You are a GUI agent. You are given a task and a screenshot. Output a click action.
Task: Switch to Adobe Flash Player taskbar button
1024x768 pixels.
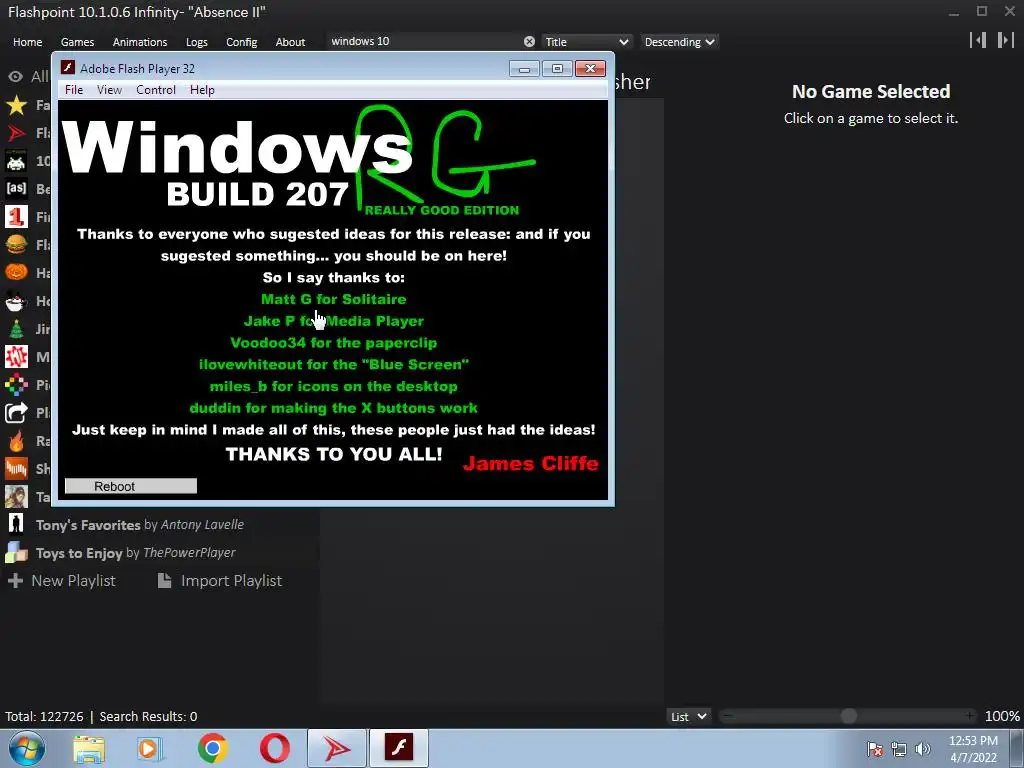399,748
